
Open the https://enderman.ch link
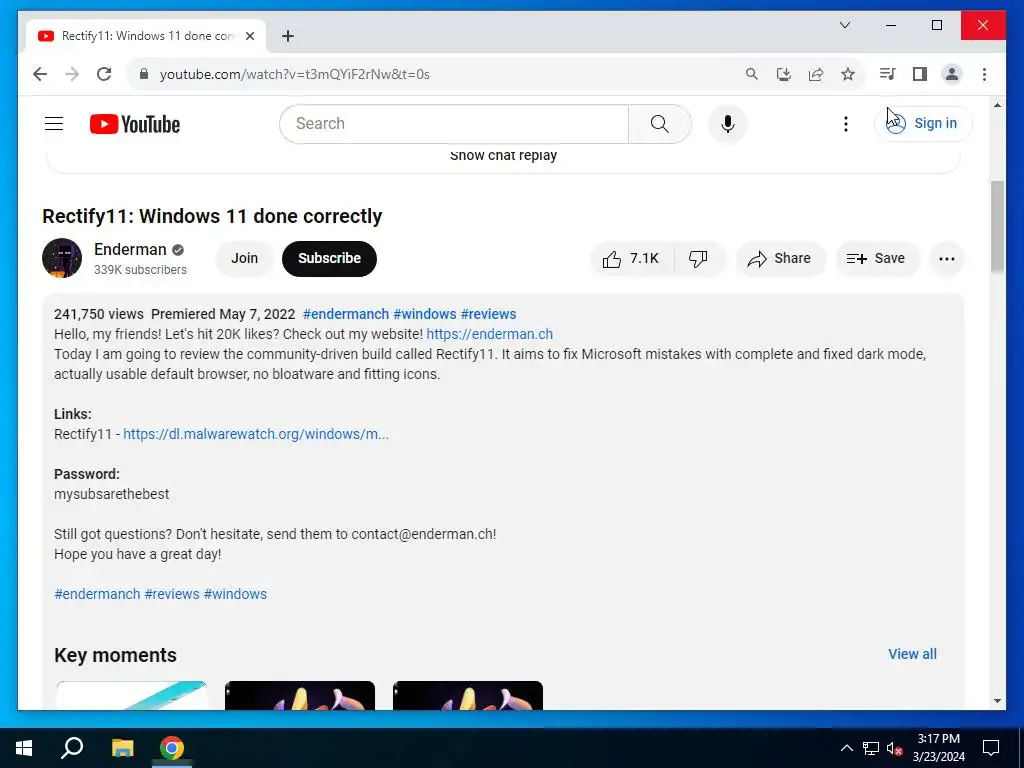(x=490, y=334)
